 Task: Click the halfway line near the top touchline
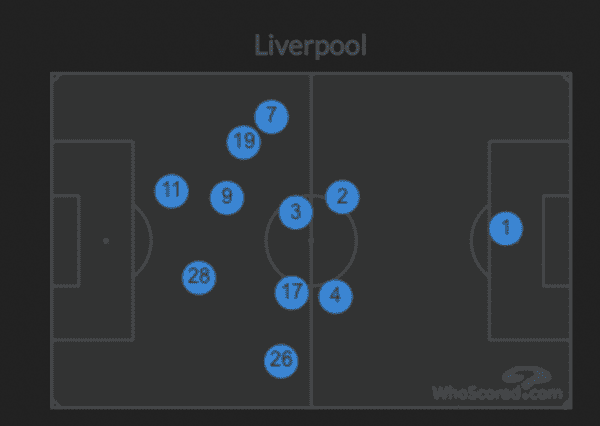[x=311, y=88]
